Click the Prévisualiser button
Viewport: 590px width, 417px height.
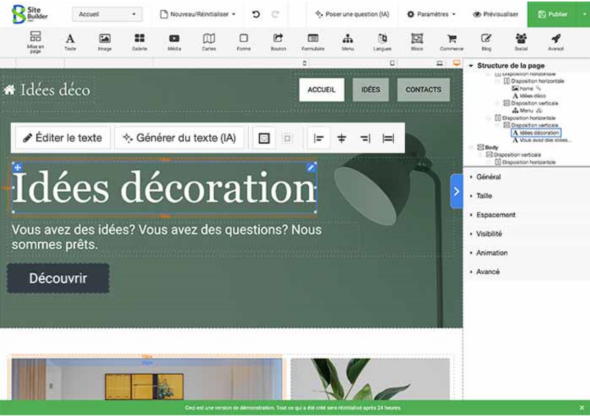click(x=496, y=14)
